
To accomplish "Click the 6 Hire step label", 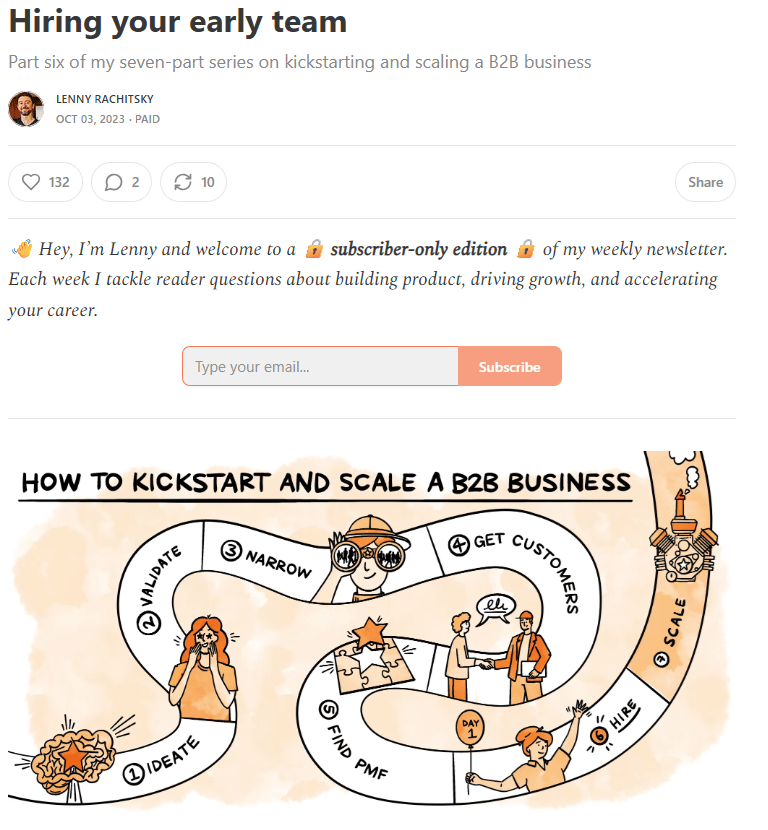I will 614,723.
